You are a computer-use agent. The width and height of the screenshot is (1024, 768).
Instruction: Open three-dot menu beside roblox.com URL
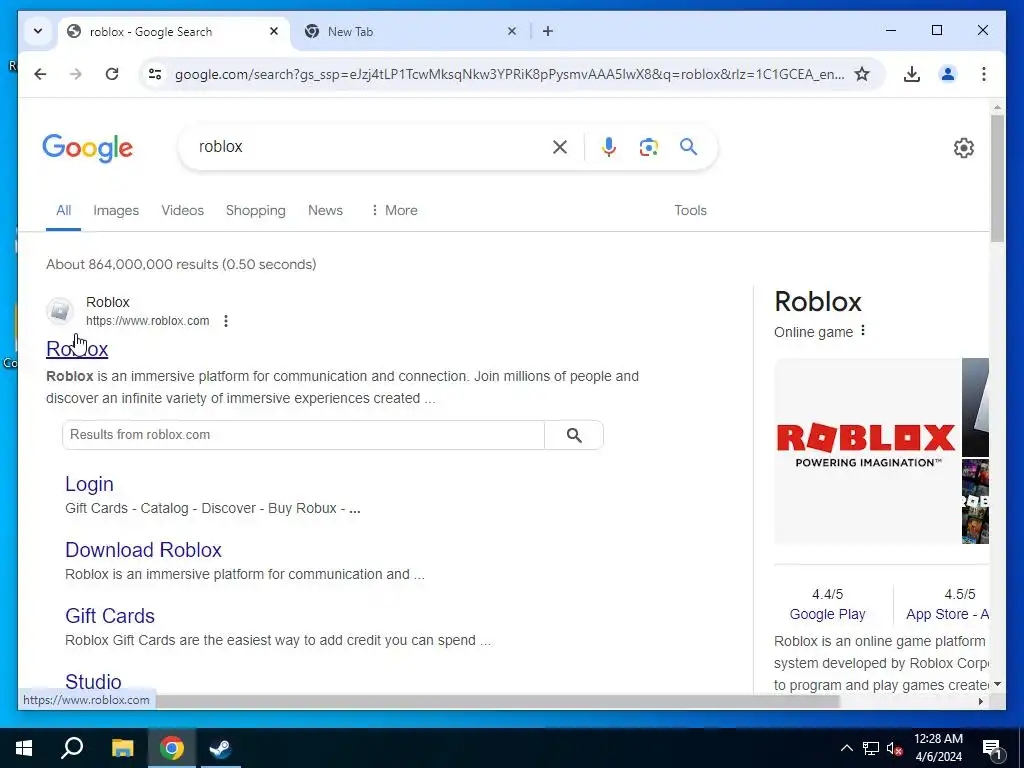click(226, 321)
